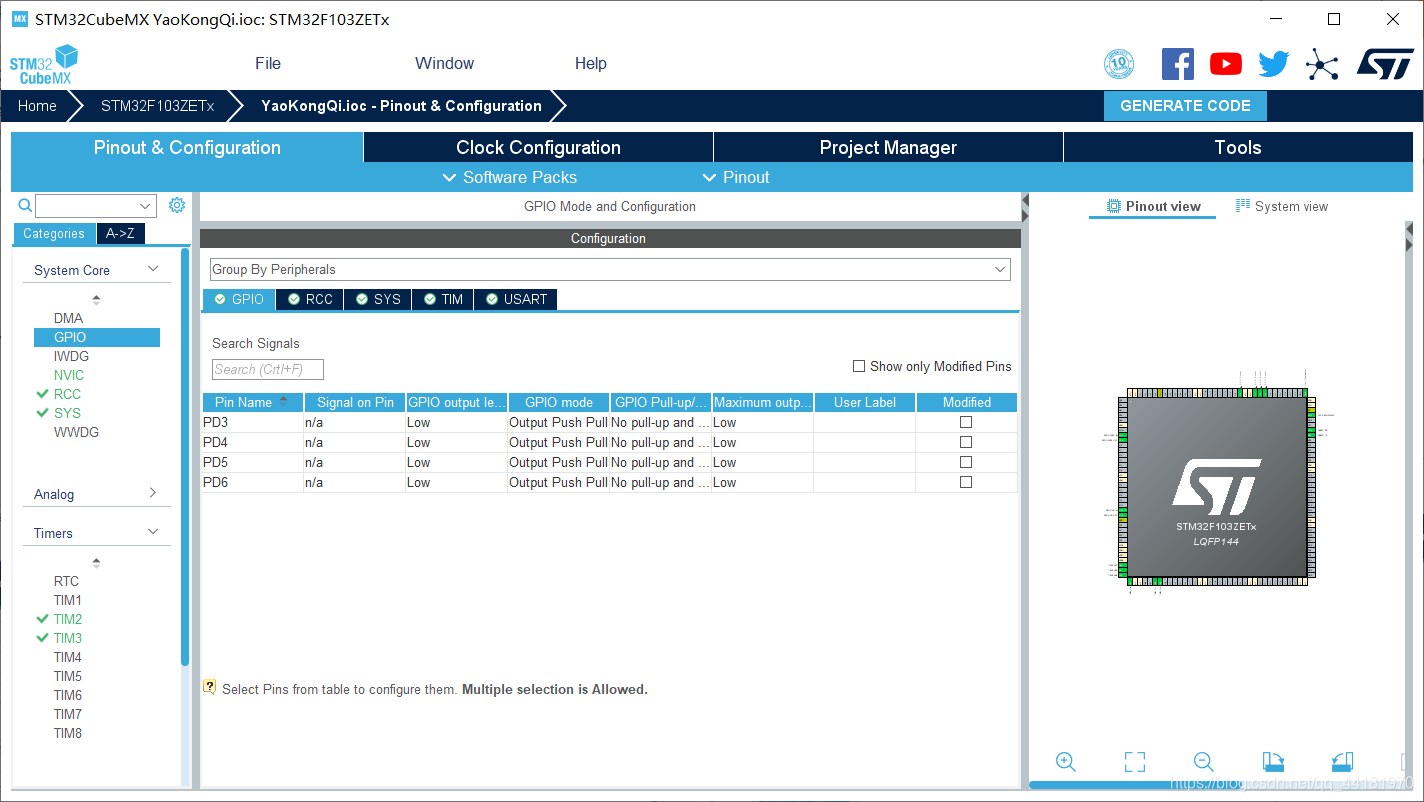
Task: Expand the Pinout dropdown menu
Action: pyautogui.click(x=736, y=177)
